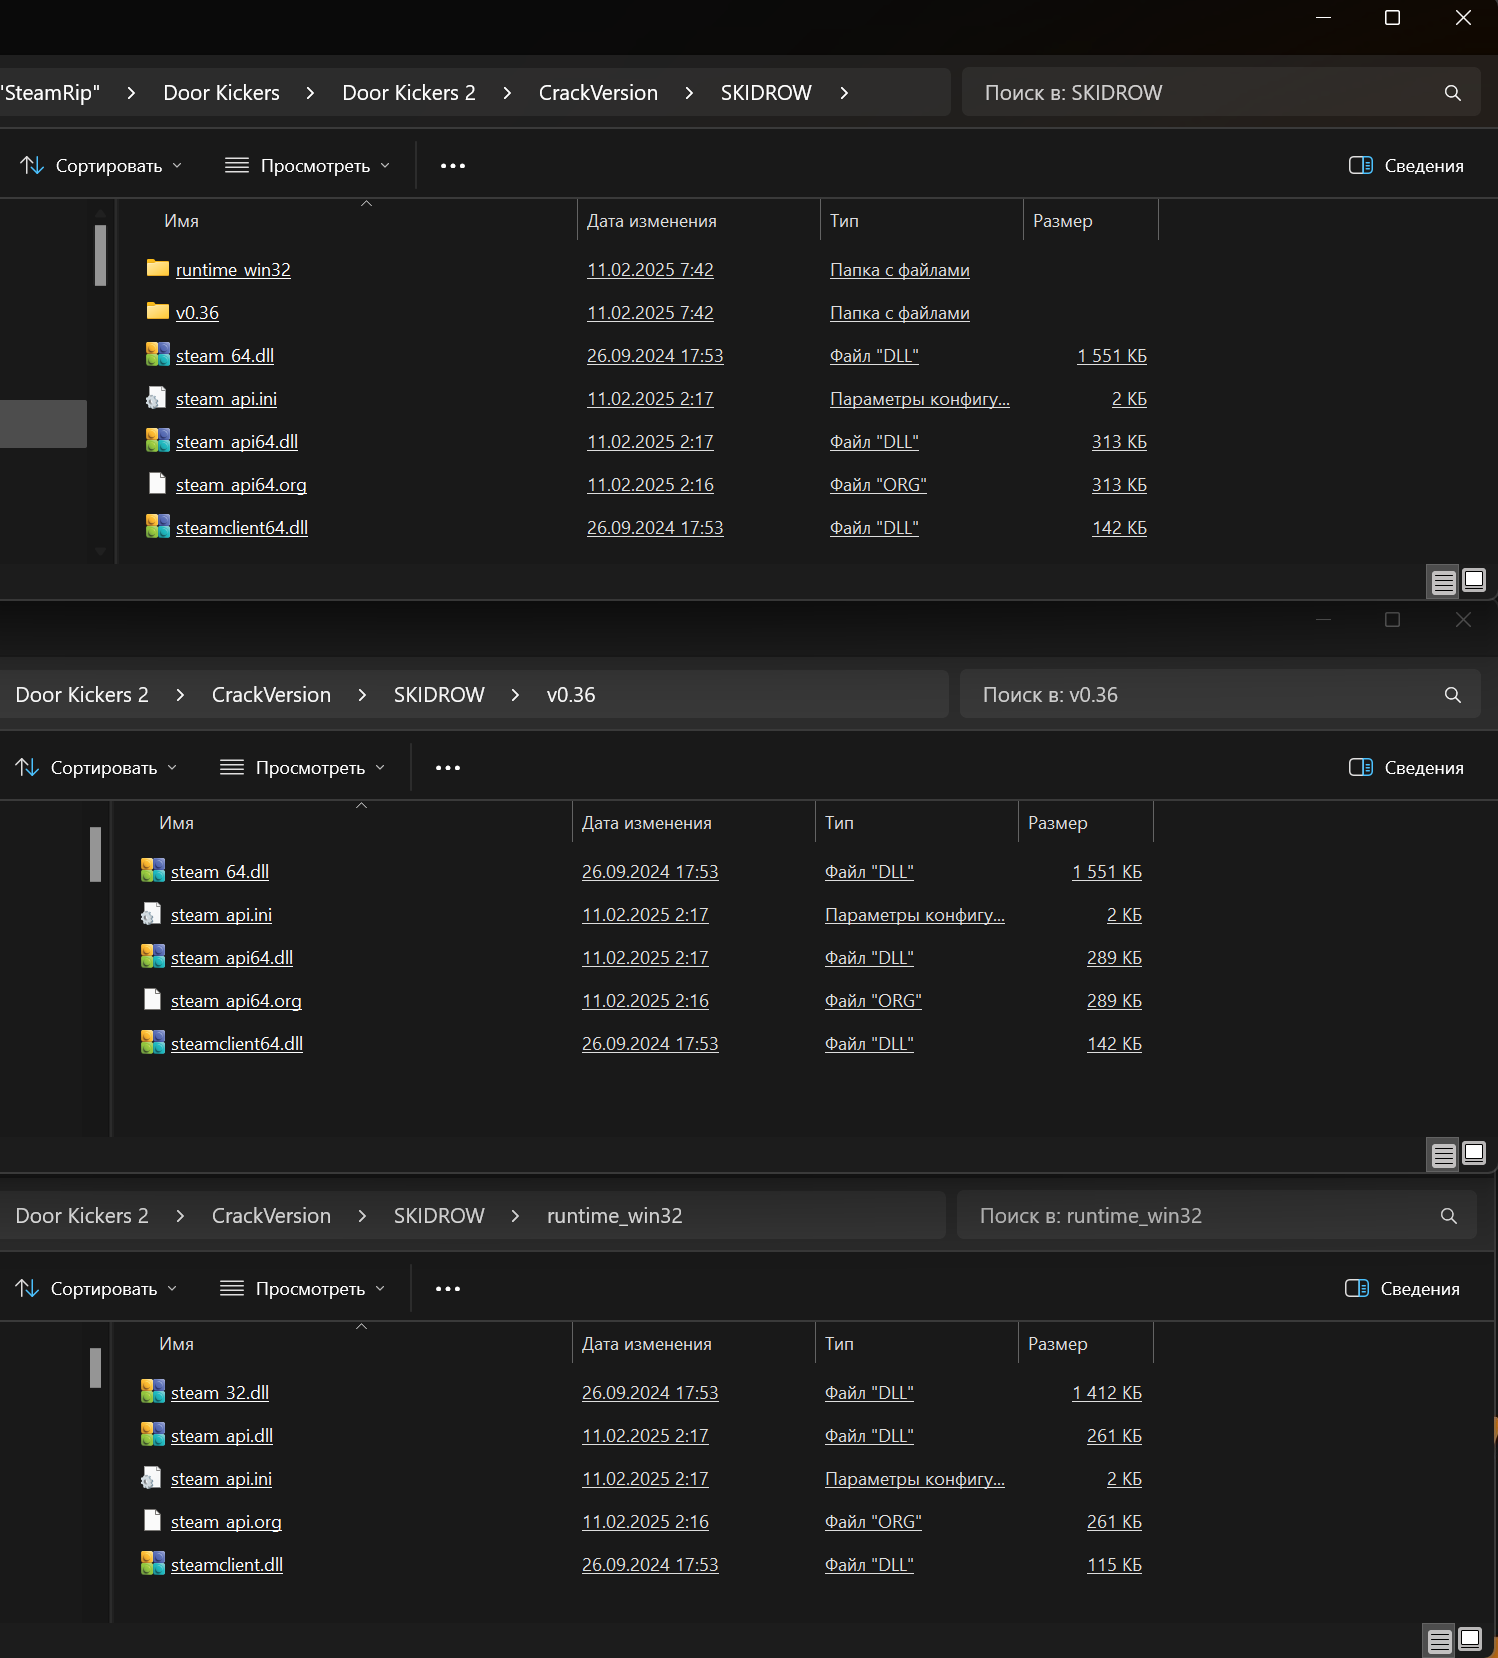
Task: Open Просмотреть dropdown in v0.36 window
Action: coord(302,768)
